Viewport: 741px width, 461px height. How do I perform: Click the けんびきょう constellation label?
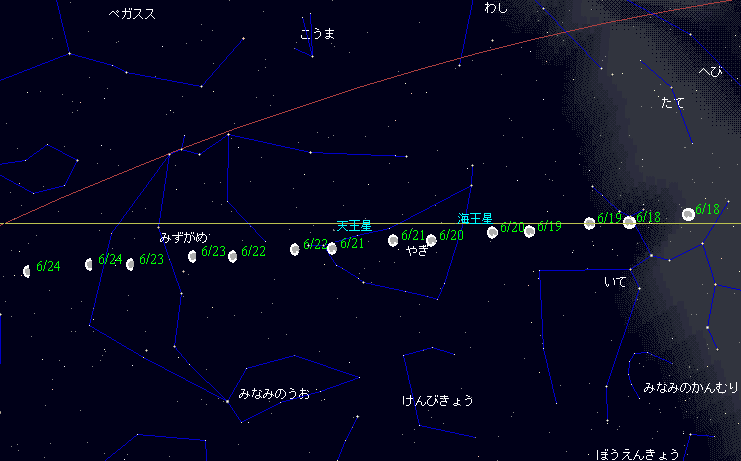[437, 400]
